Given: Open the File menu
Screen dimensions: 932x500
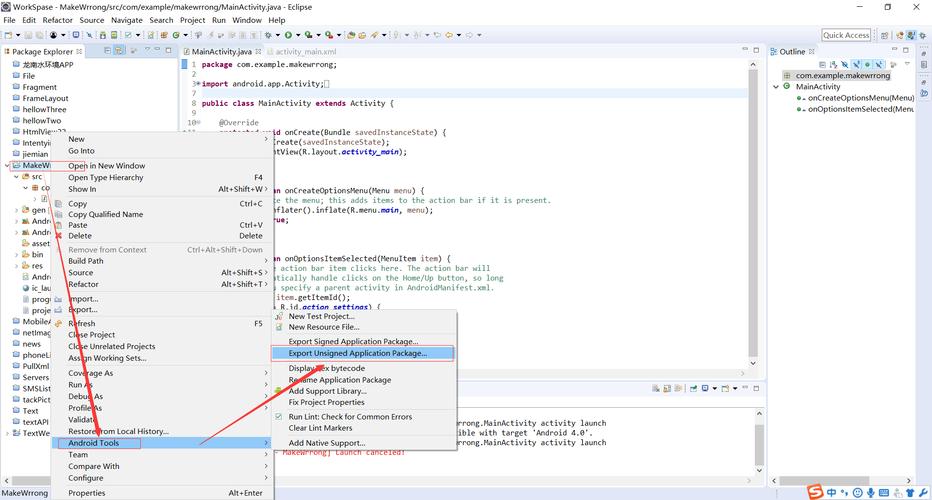Looking at the screenshot, I should tap(10, 20).
